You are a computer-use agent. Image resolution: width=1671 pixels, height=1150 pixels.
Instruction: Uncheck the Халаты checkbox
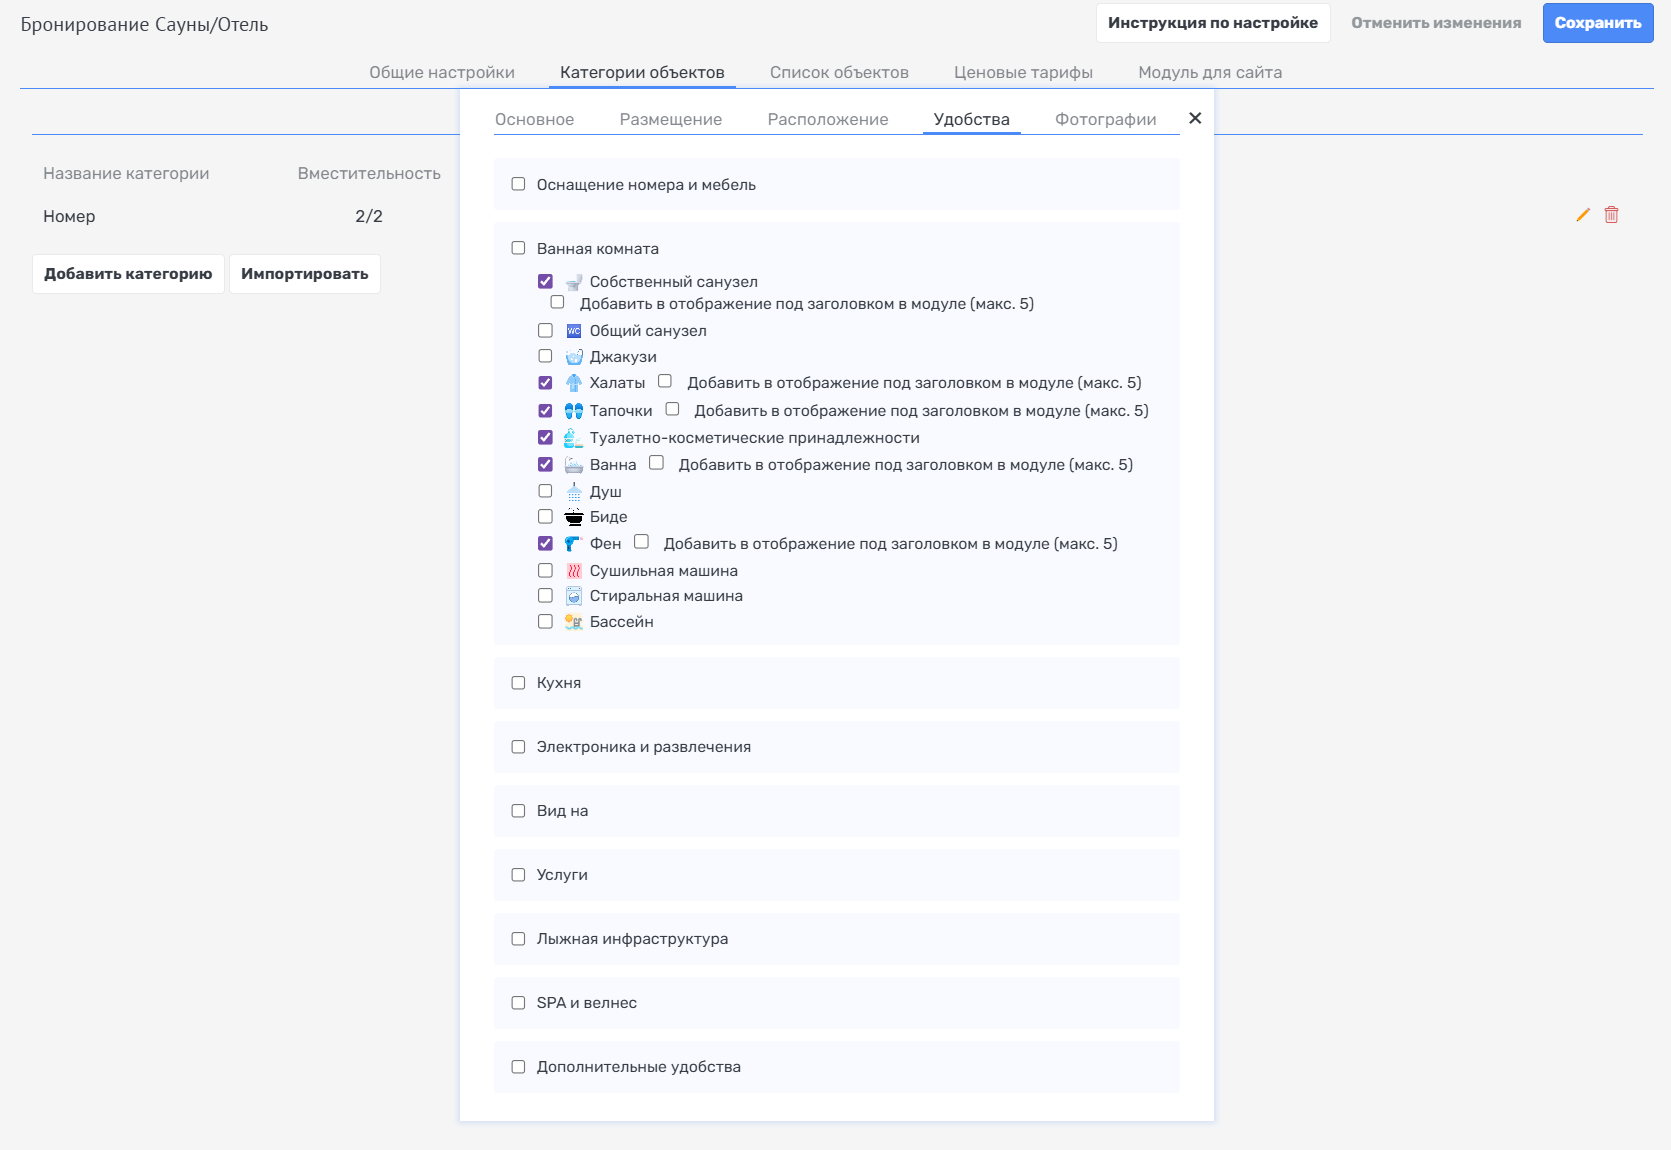coord(545,383)
